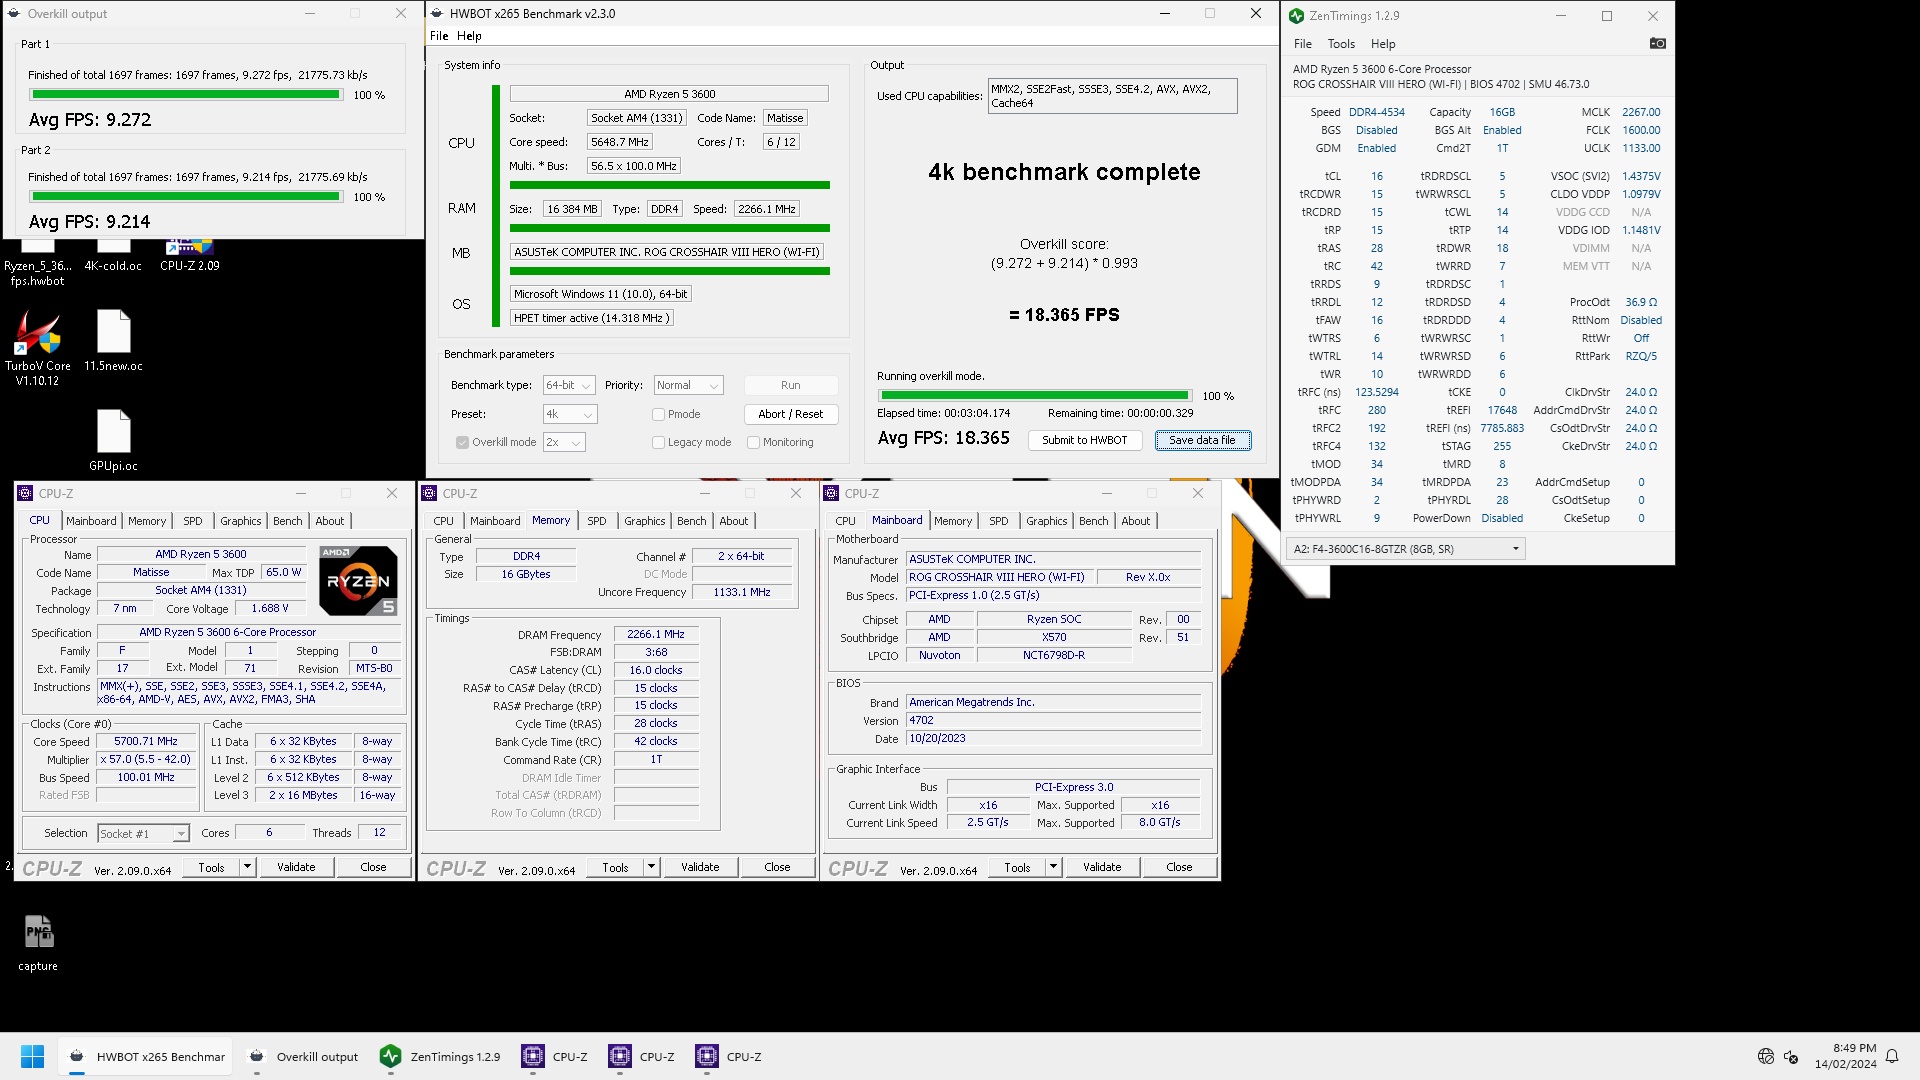Click the Part 2 progress bar
Image resolution: width=1920 pixels, height=1080 pixels.
[186, 196]
